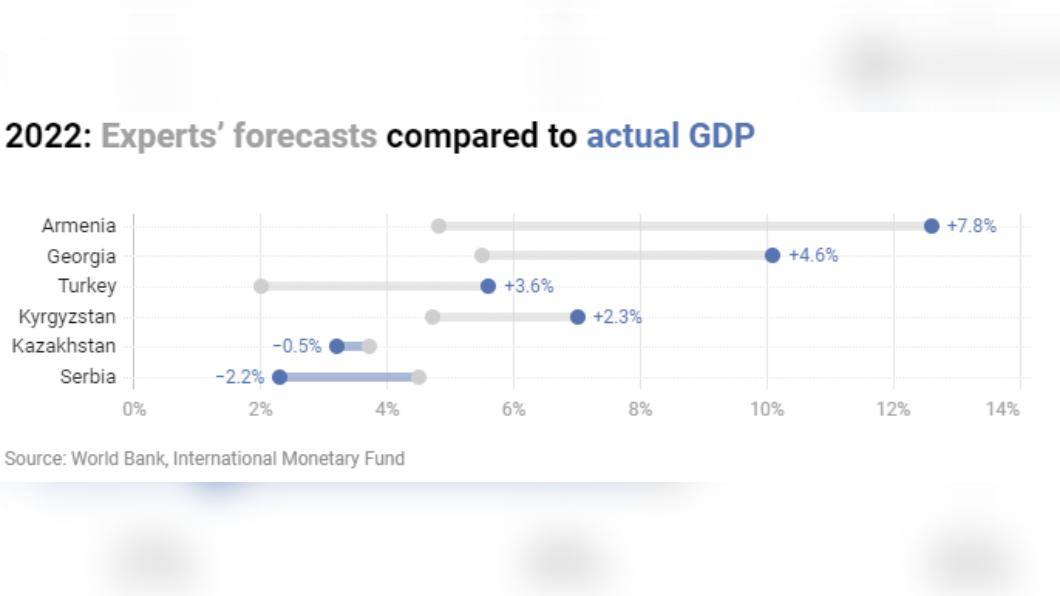This screenshot has width=1060, height=596.
Task: Select Kyrgyzstan's blue actual GDP dot
Action: coord(577,317)
